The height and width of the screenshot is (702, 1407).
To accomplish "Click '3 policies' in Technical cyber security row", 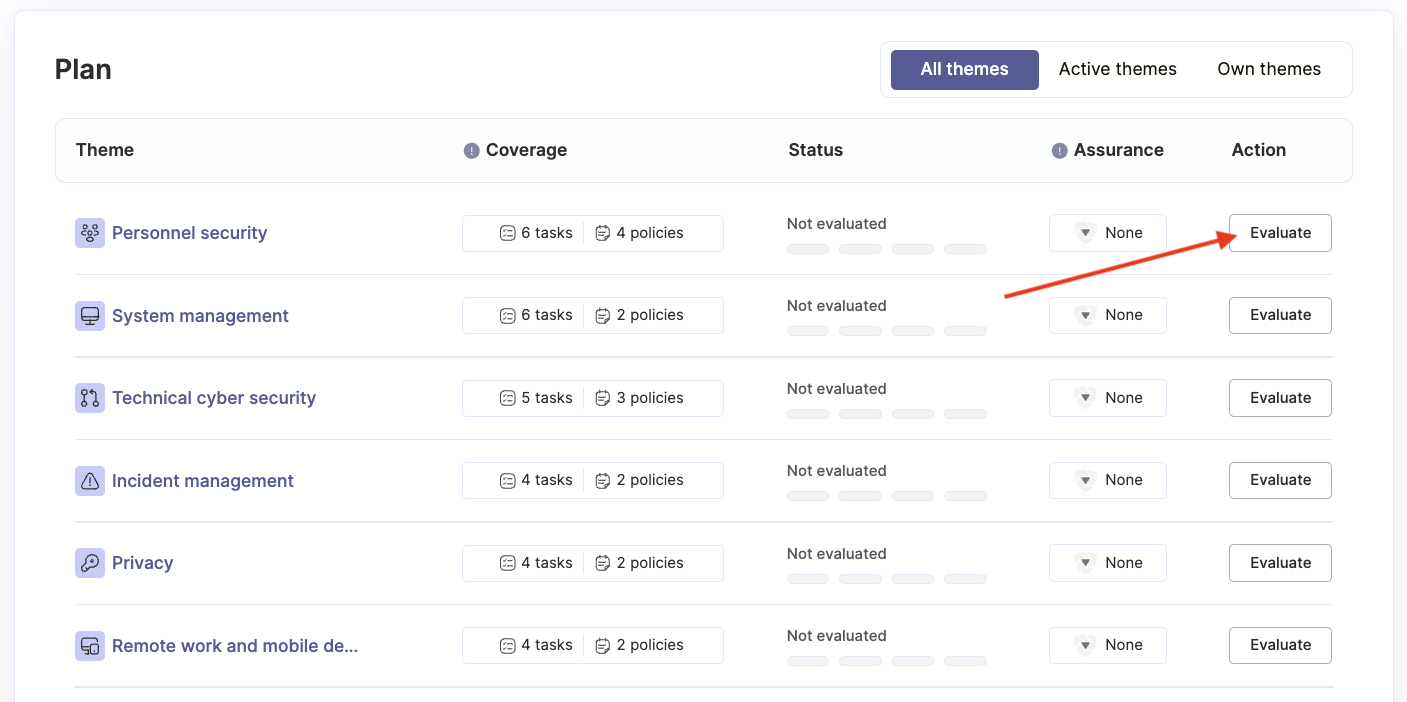I will click(650, 398).
